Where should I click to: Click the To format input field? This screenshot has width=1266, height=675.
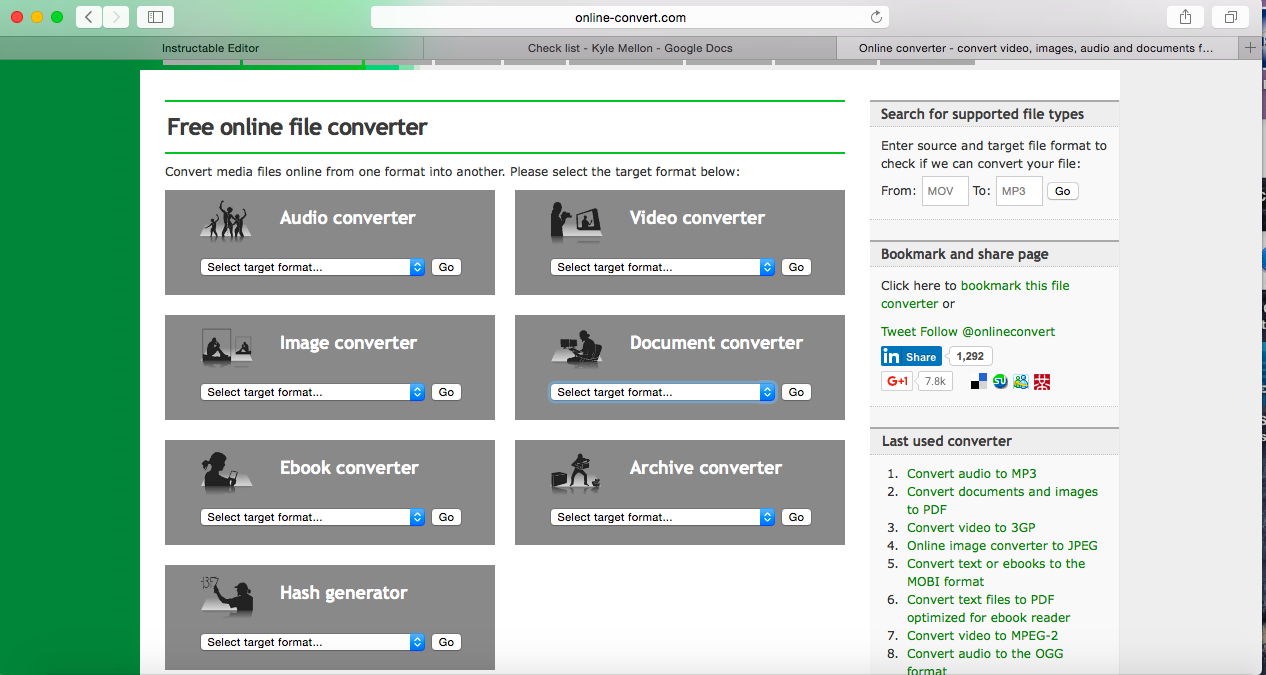pyautogui.click(x=1019, y=191)
